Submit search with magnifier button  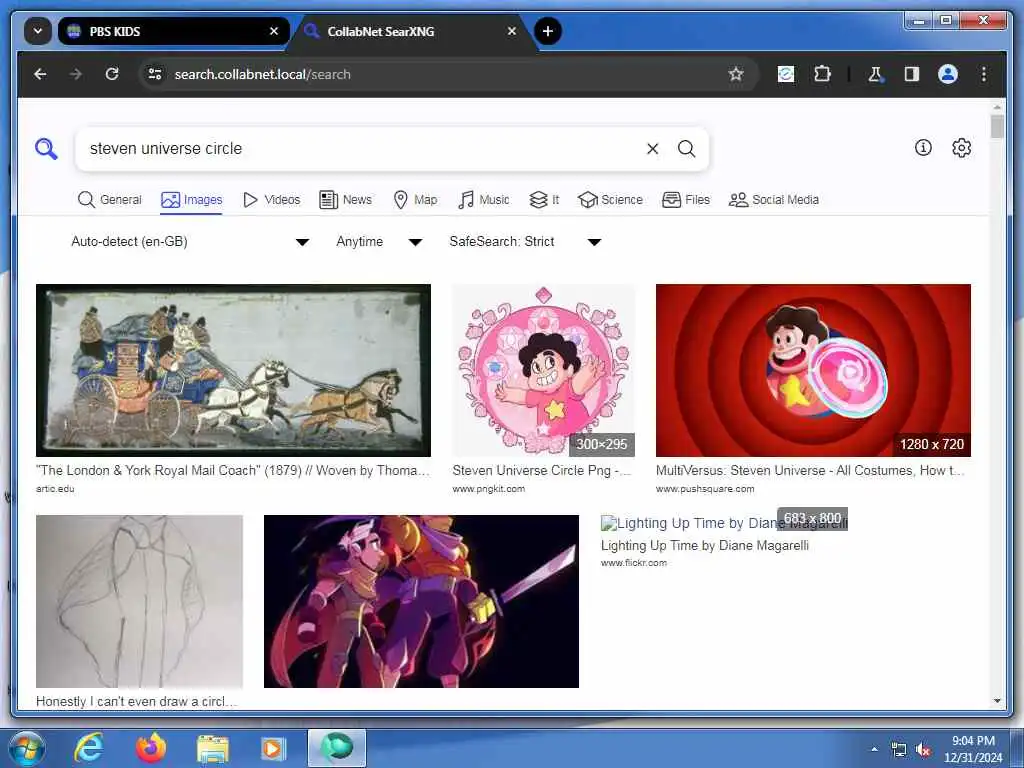coord(686,149)
